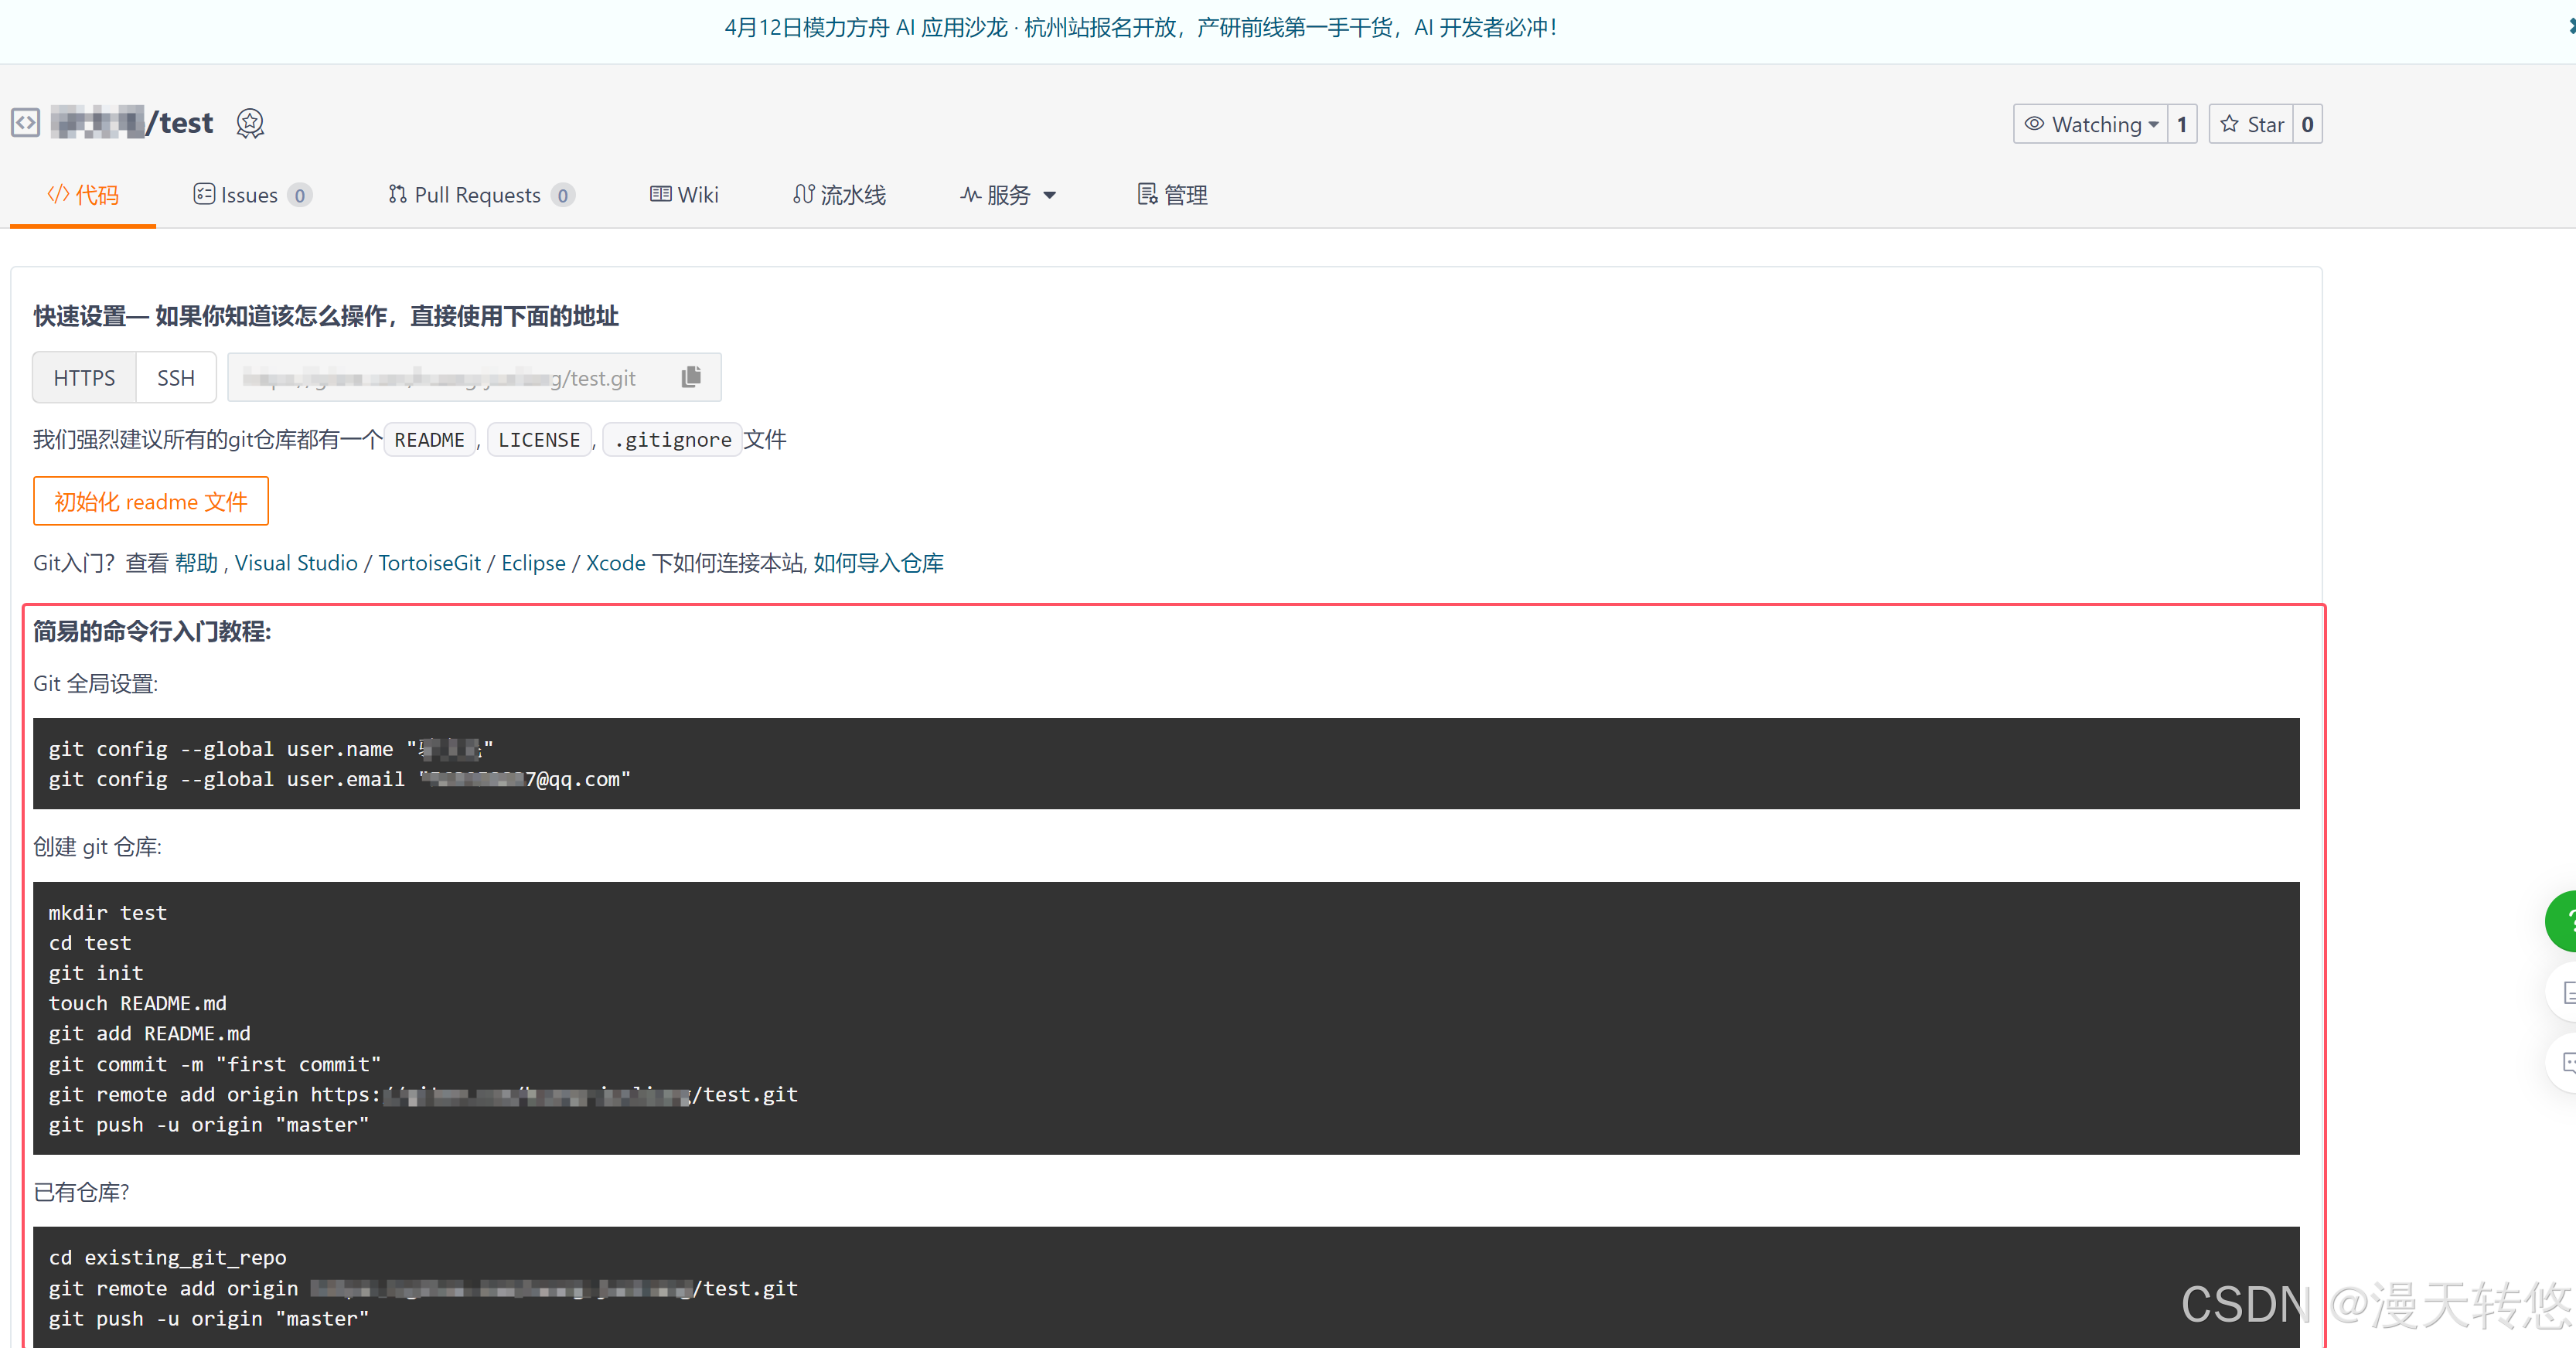2576x1348 pixels.
Task: Expand the 服务 services dropdown menu
Action: pos(1009,195)
